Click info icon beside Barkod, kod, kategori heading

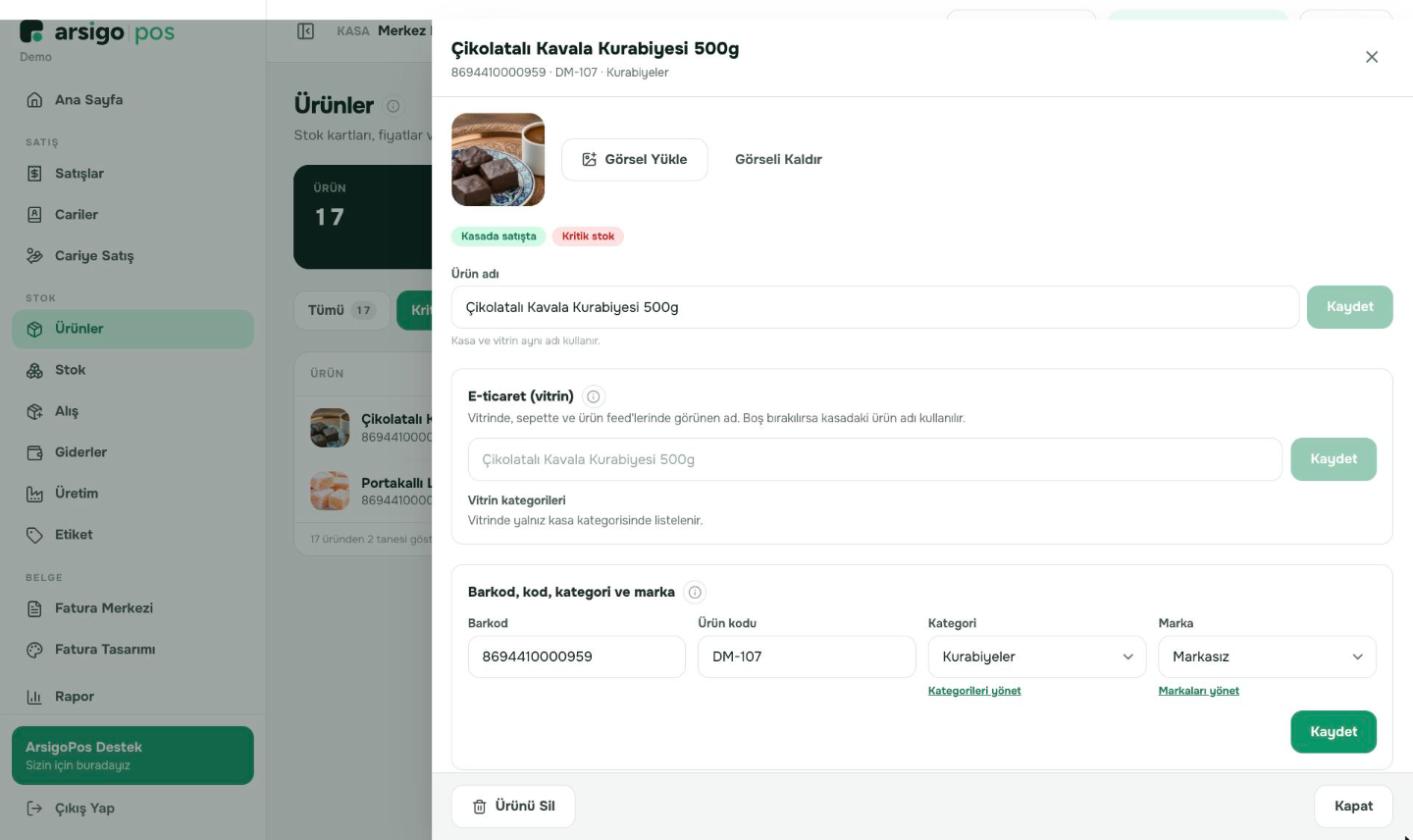click(695, 592)
